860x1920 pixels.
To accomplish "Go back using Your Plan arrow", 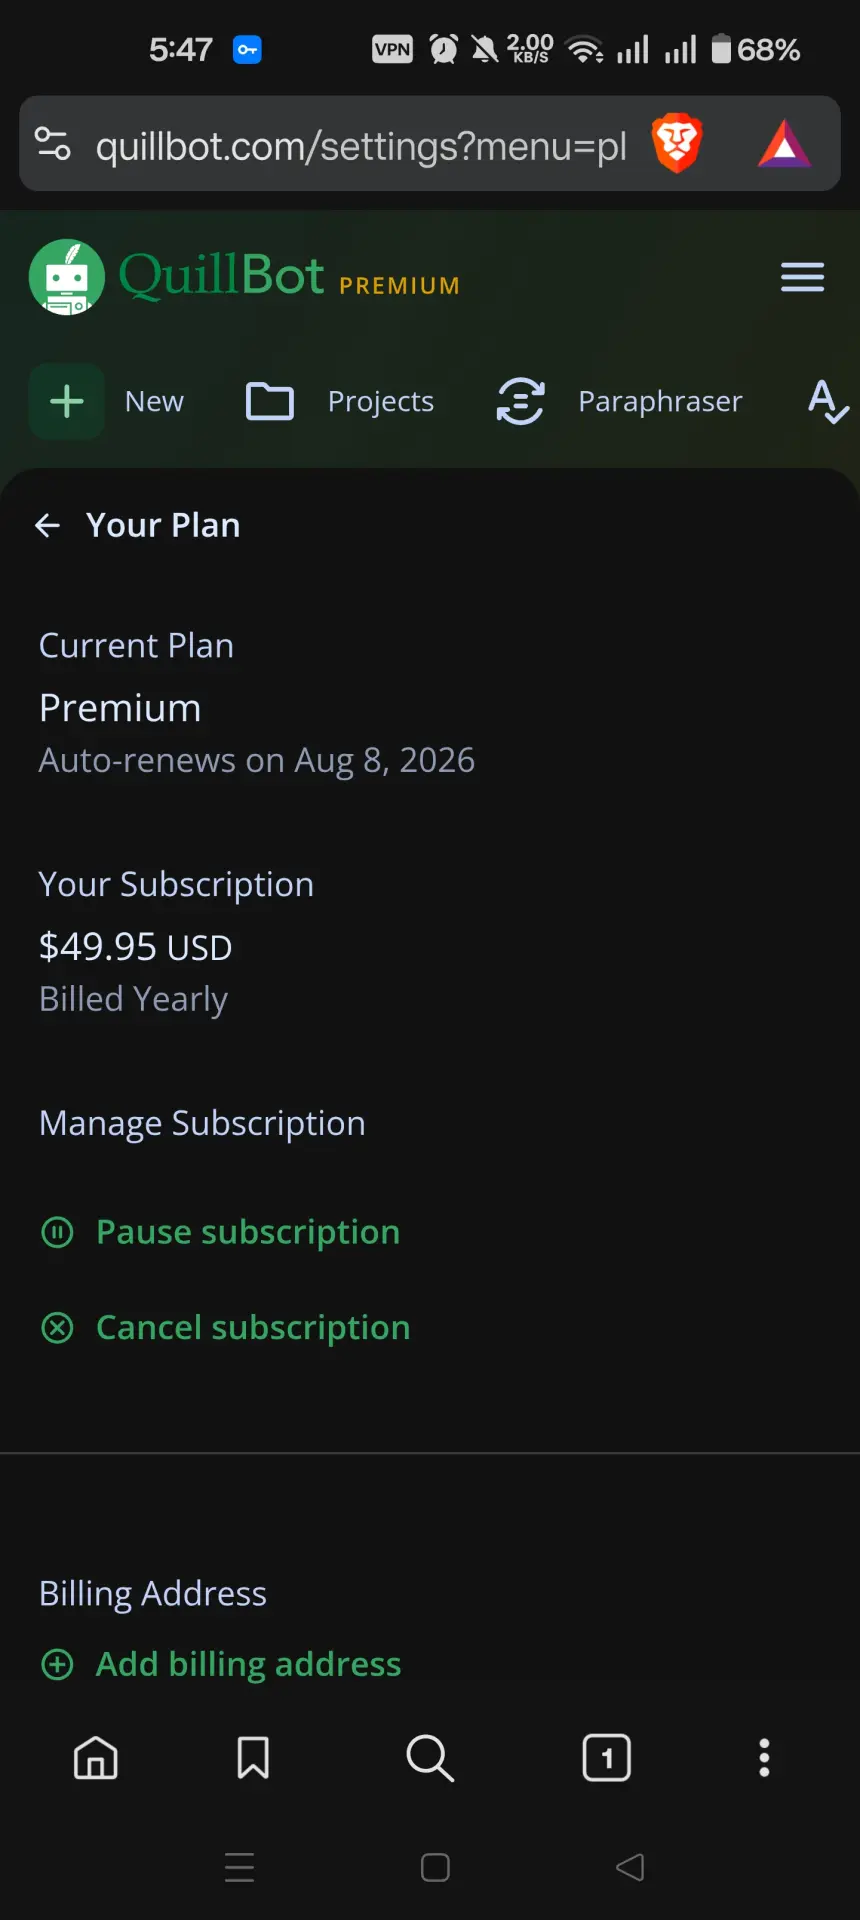I will point(48,525).
